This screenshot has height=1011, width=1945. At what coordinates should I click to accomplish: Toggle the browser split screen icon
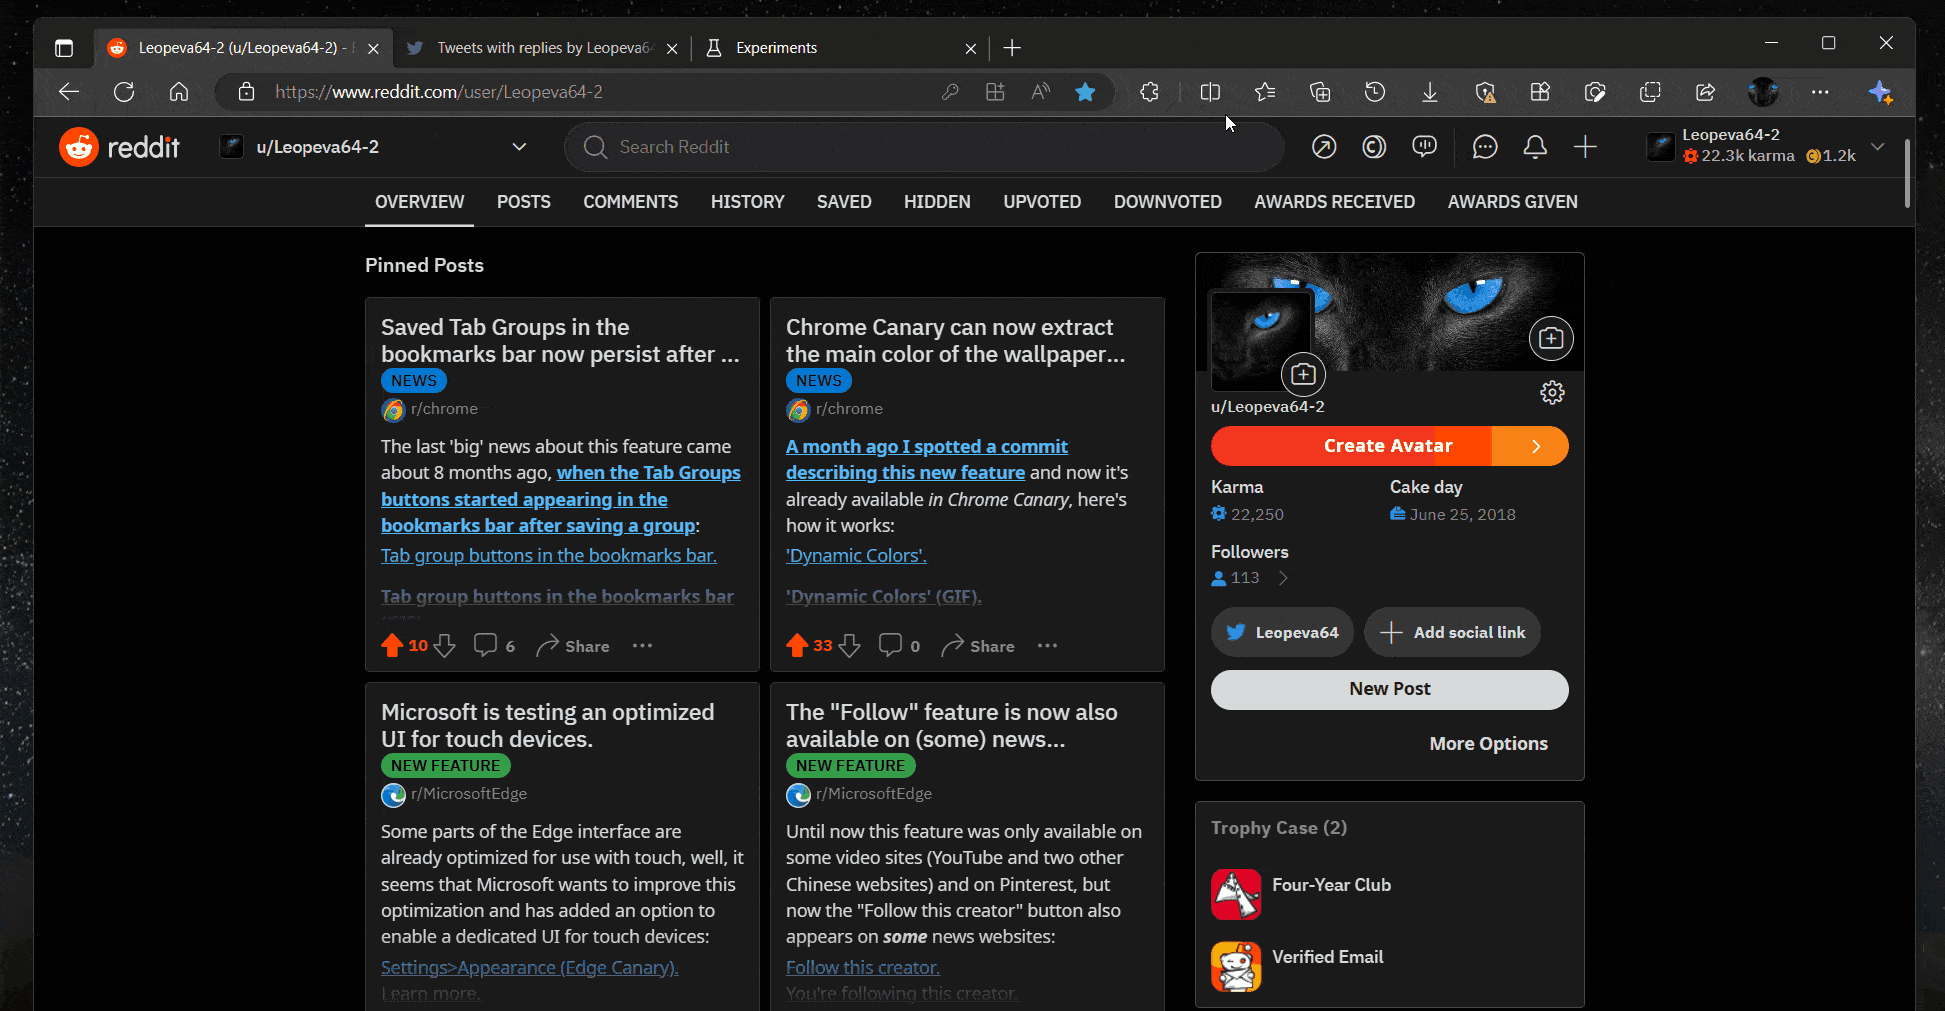(x=1210, y=92)
